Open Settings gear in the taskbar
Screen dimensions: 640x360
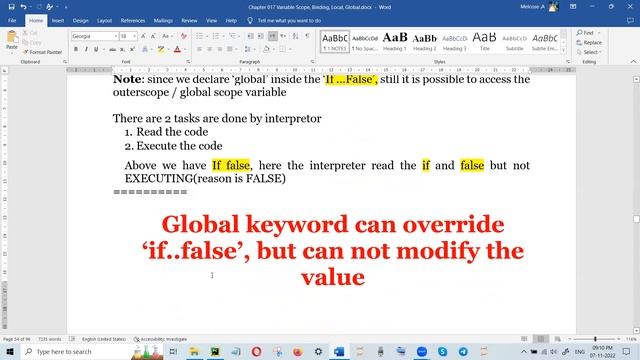(318, 351)
